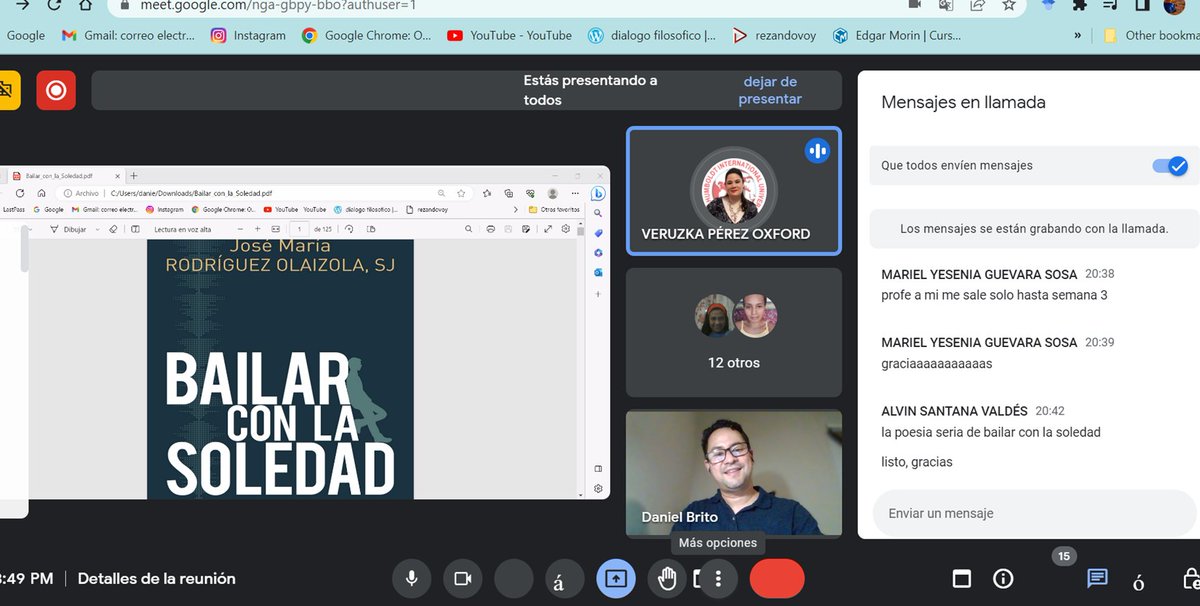The image size is (1200, 606).
Task: Click the Daniel Brito video tile
Action: click(x=734, y=474)
